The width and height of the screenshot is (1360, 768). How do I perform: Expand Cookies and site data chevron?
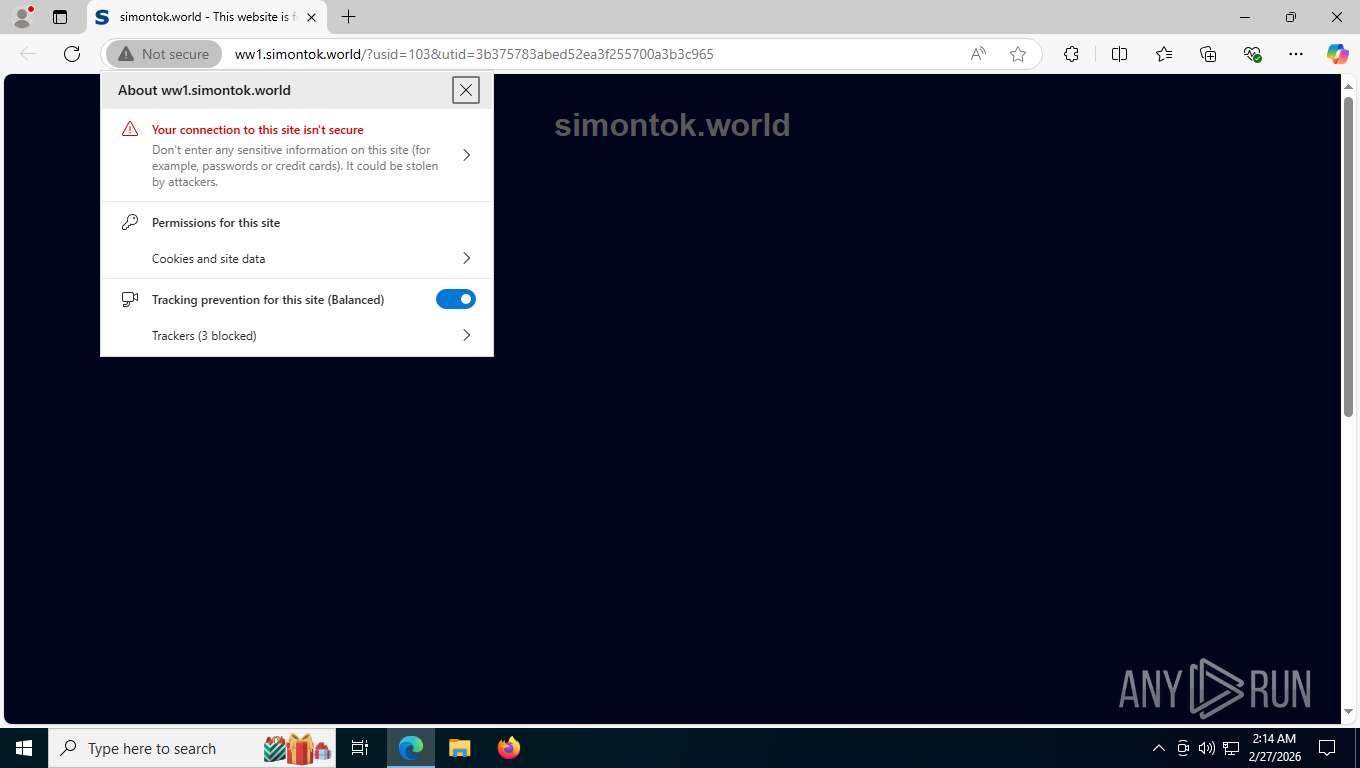[466, 258]
